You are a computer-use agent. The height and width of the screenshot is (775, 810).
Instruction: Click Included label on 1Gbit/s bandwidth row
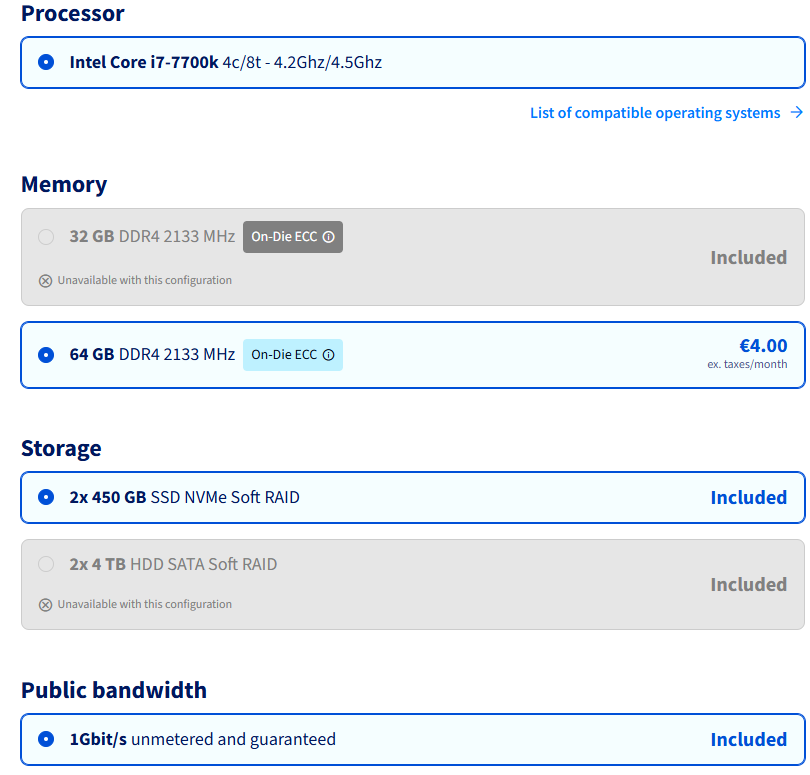point(748,739)
